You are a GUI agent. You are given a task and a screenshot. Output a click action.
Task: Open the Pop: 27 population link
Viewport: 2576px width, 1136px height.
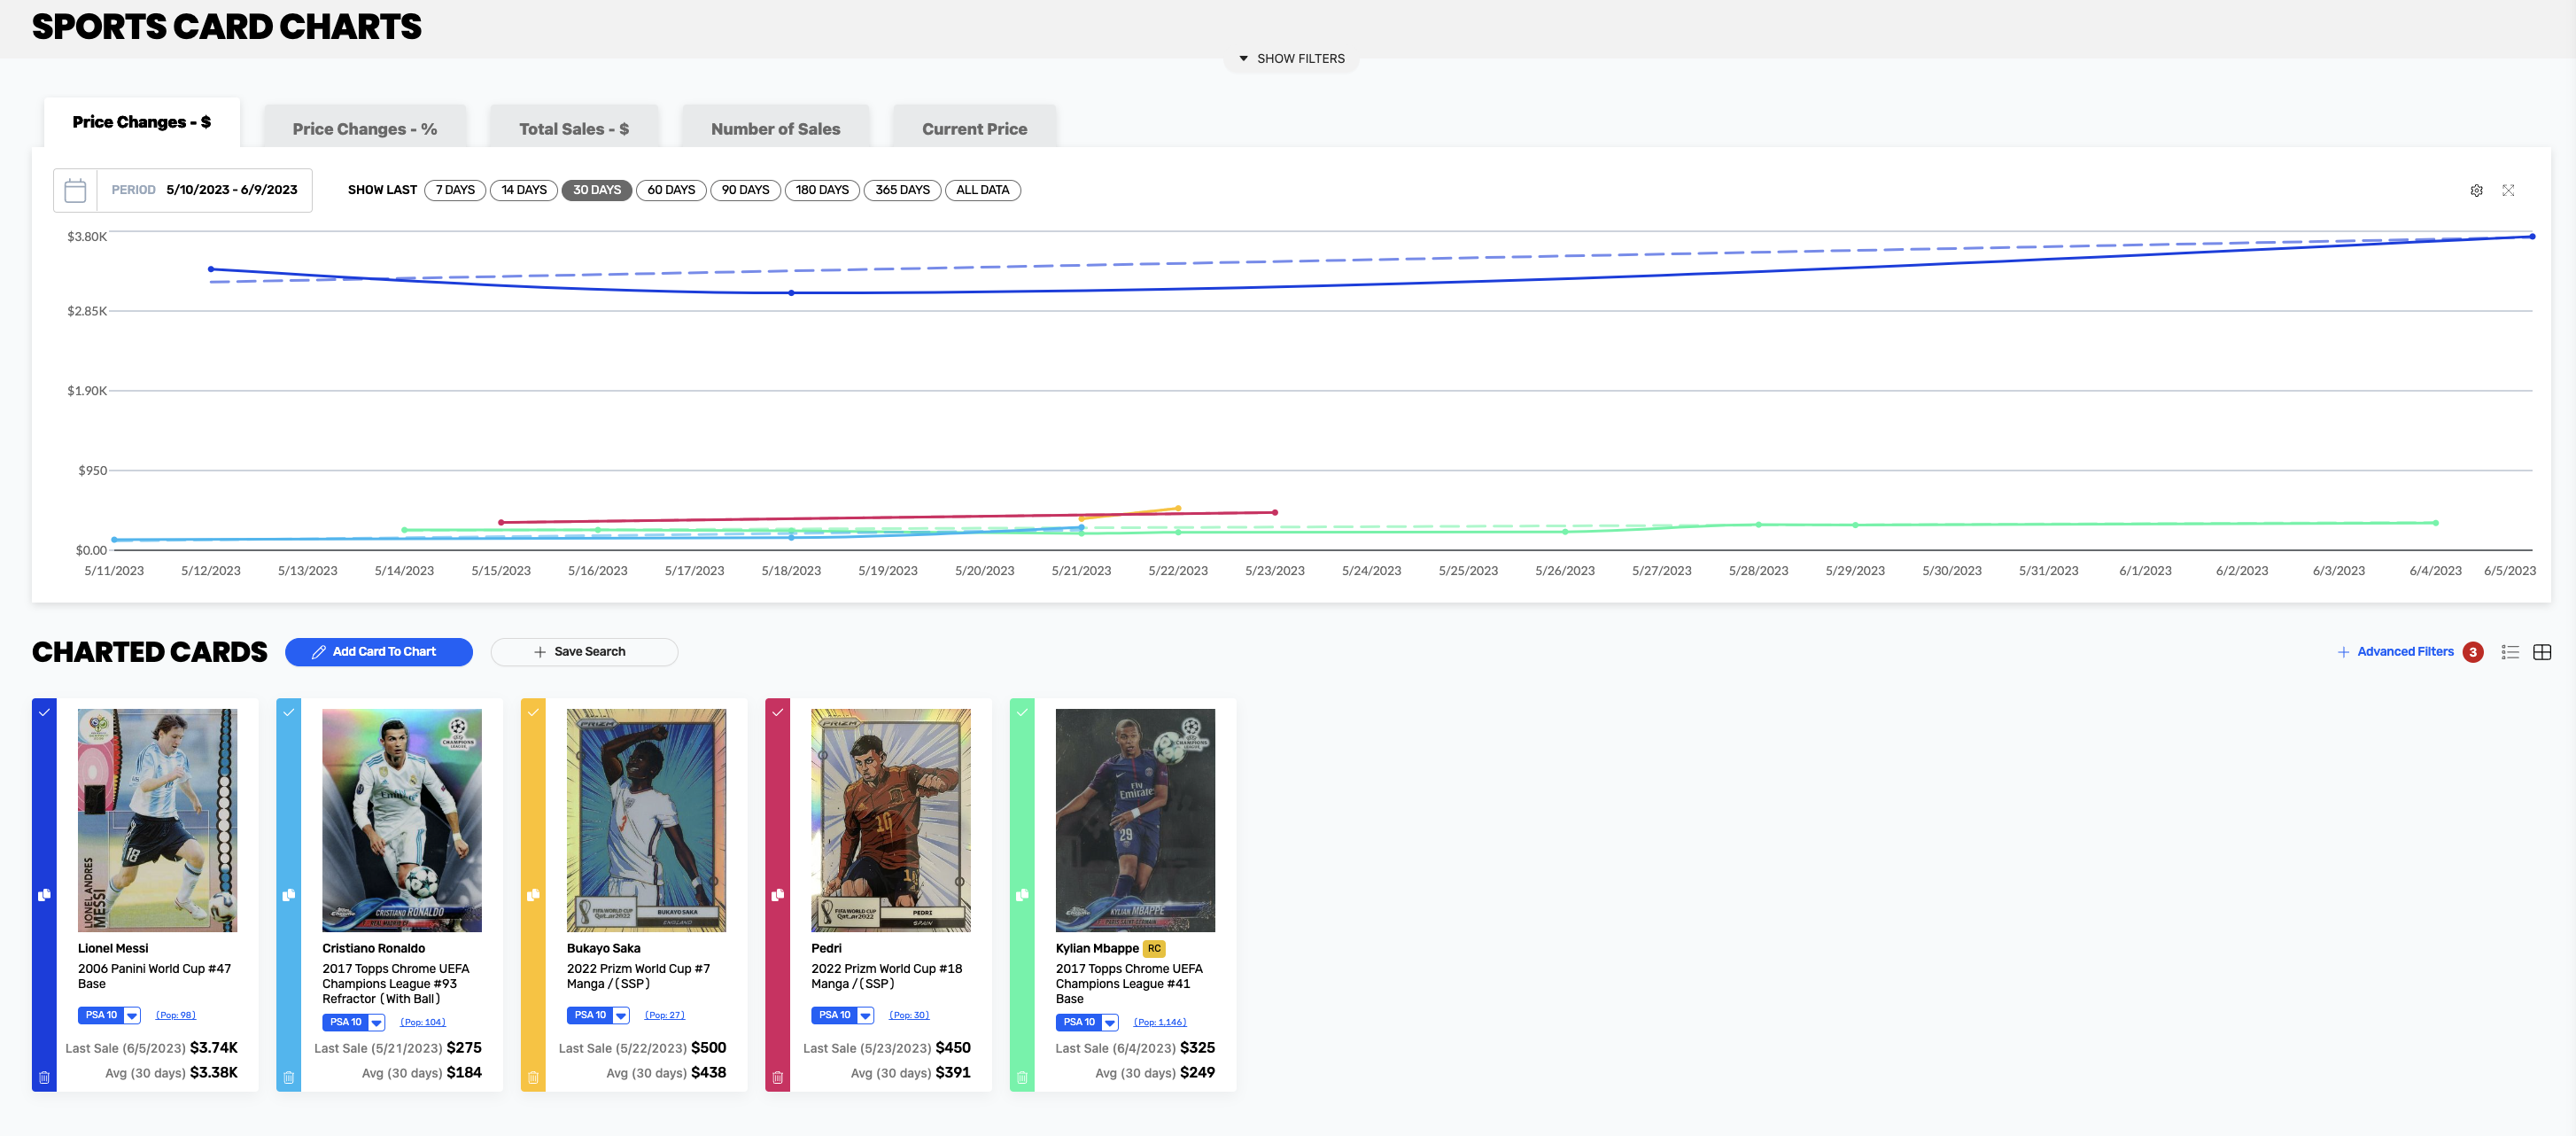point(665,1015)
